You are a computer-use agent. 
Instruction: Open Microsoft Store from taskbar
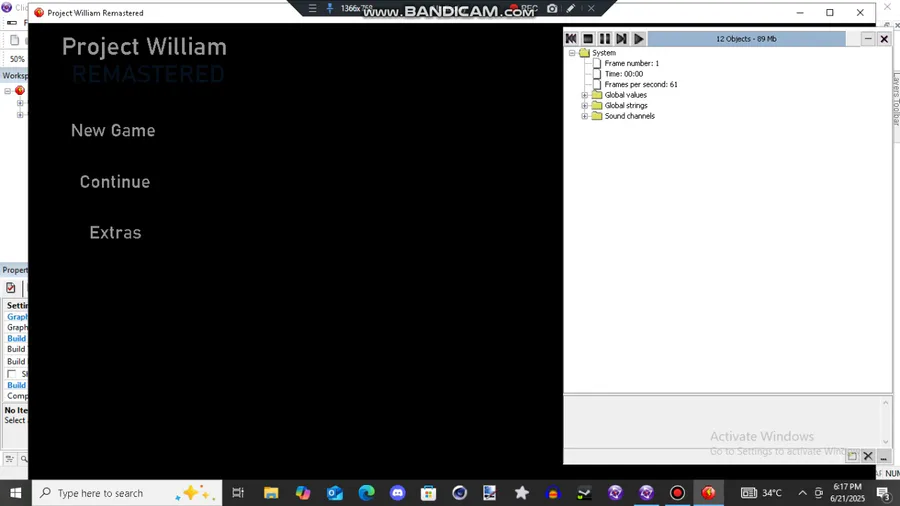[x=428, y=493]
